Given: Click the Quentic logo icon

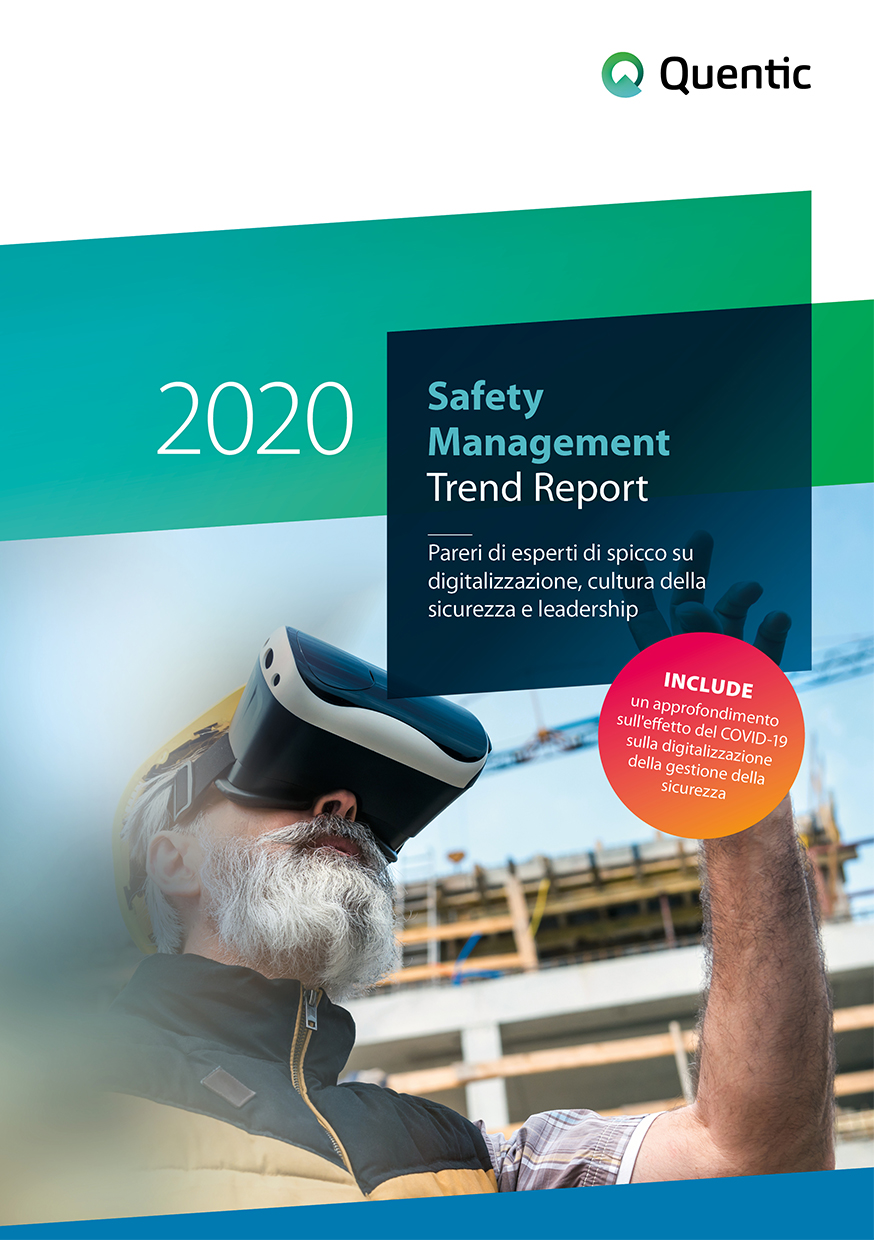Looking at the screenshot, I should pos(622,74).
